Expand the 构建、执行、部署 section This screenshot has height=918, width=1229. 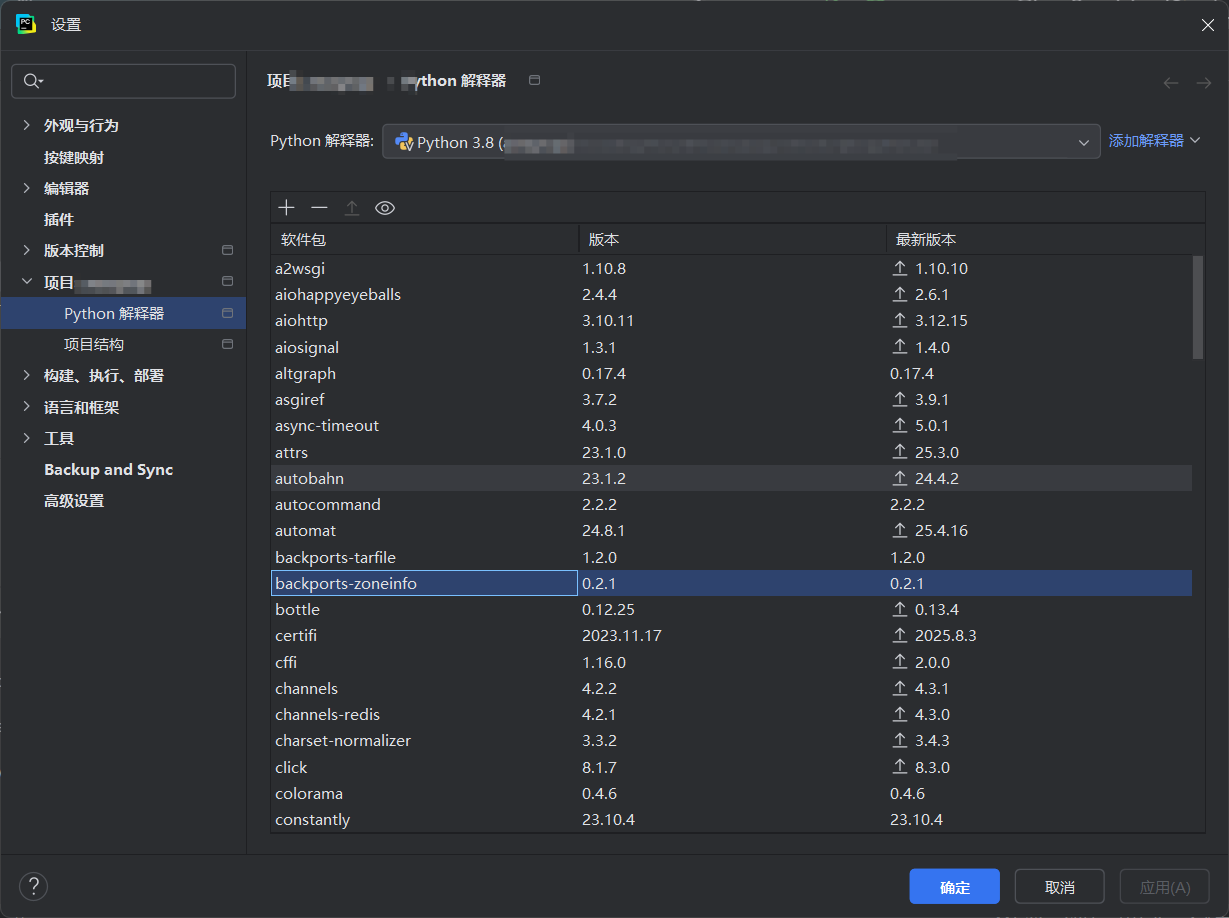tap(106, 375)
